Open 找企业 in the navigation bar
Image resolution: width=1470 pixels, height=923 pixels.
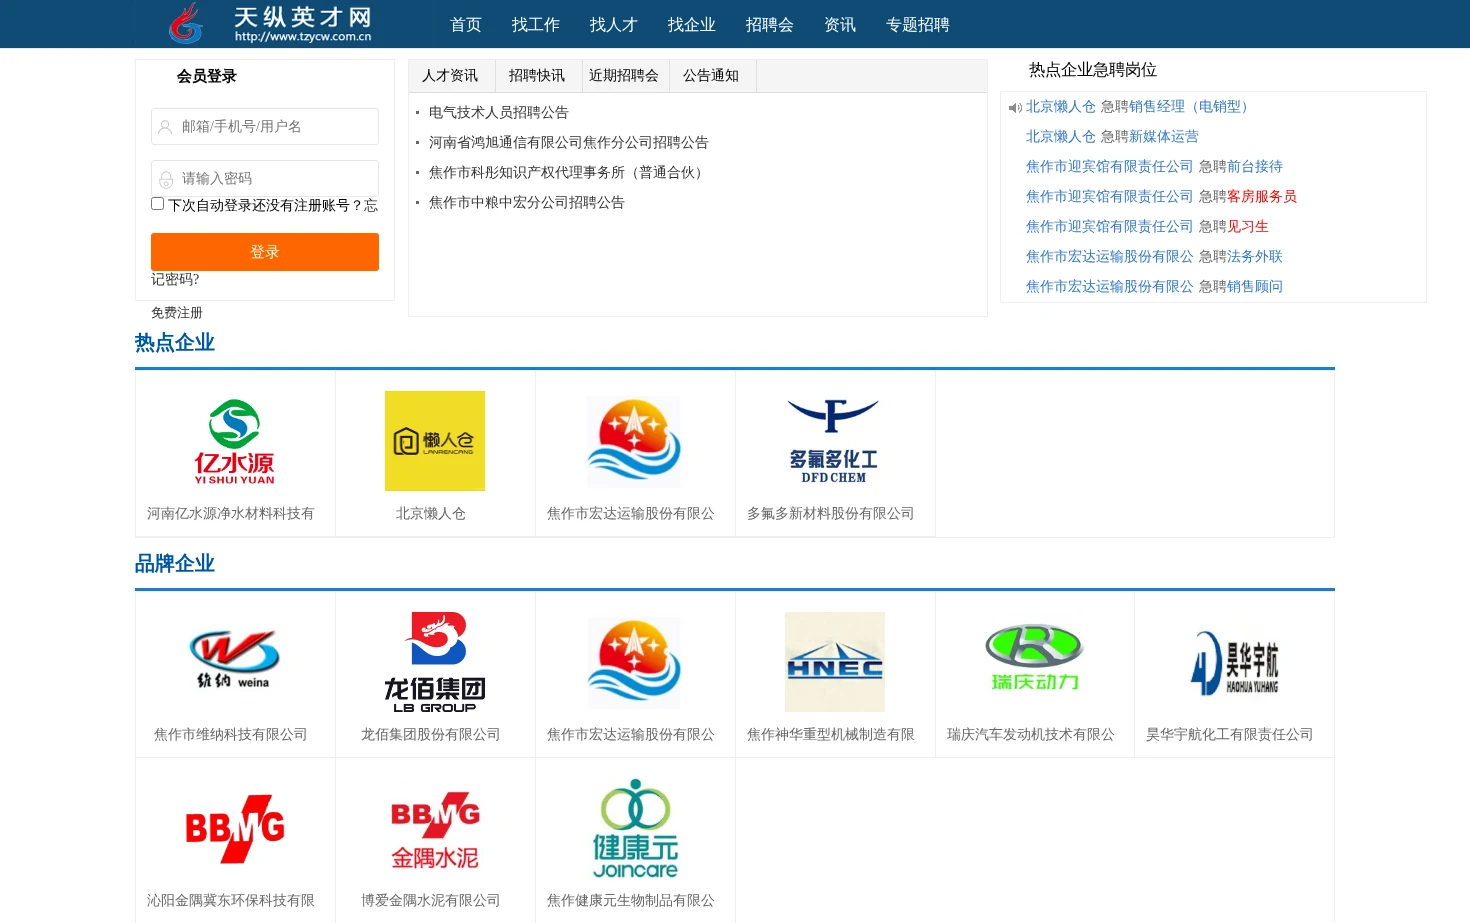[x=692, y=24]
